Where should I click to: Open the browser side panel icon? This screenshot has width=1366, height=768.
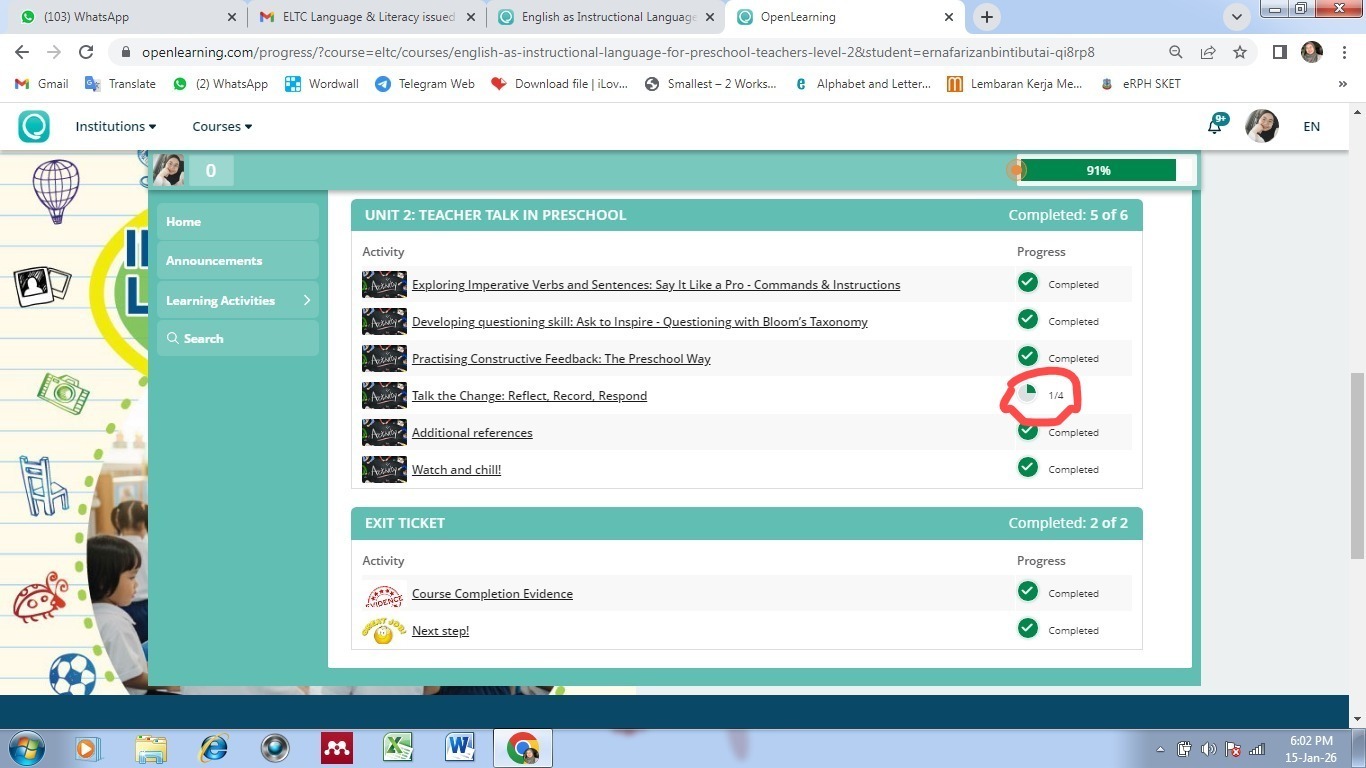(1279, 52)
